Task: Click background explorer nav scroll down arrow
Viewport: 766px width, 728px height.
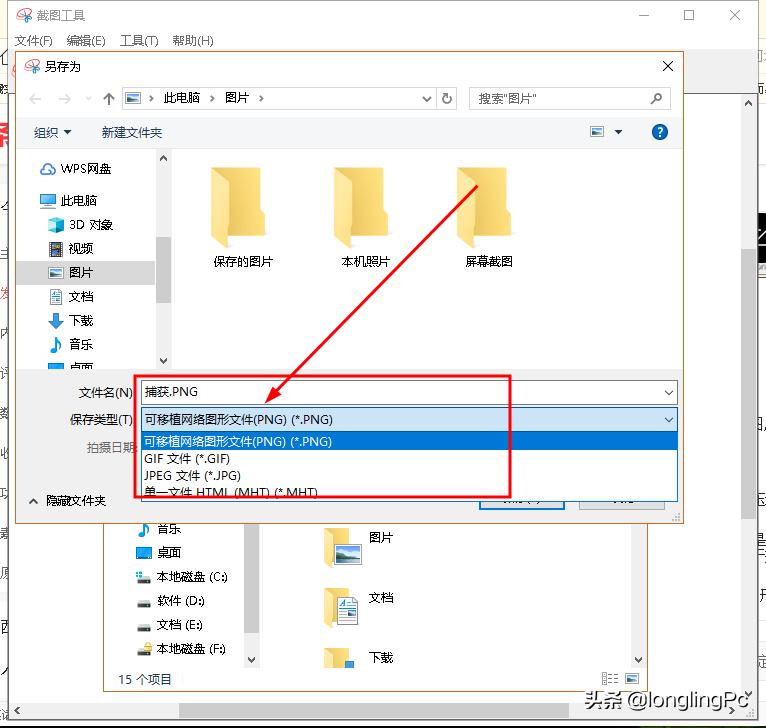Action: tap(252, 660)
